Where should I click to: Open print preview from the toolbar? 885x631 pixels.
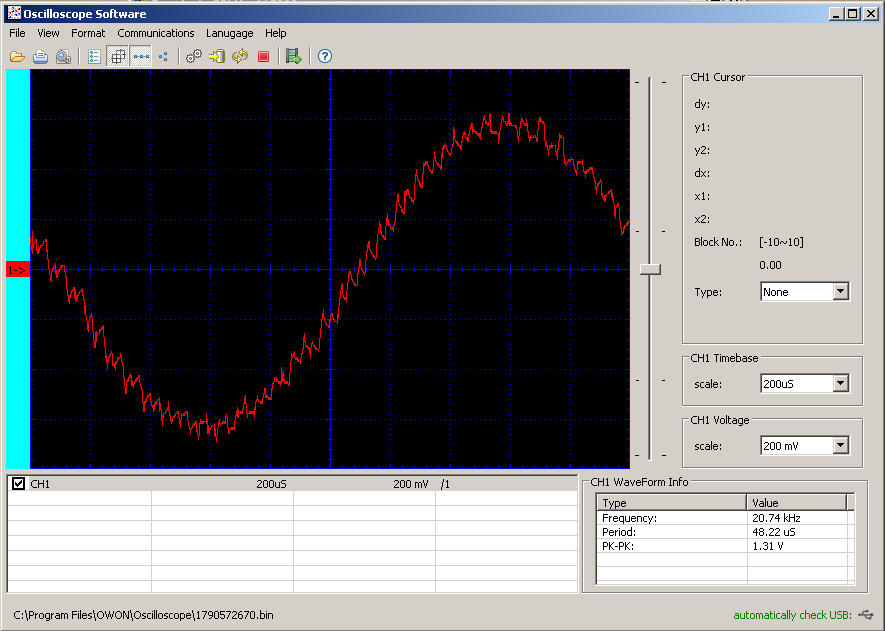point(63,57)
